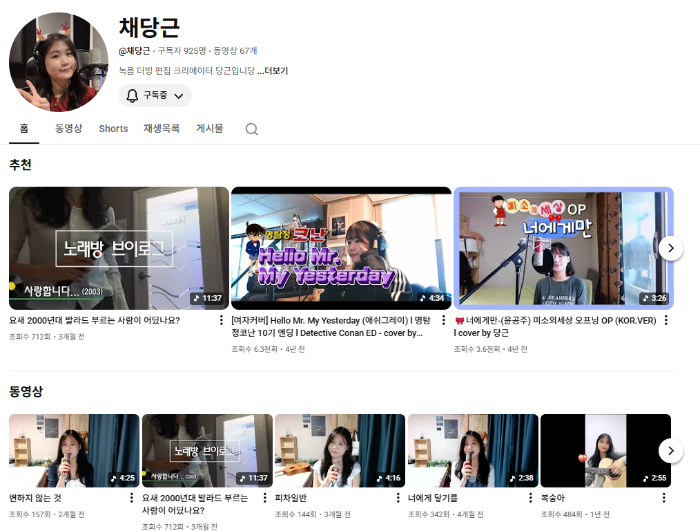Image resolution: width=700 pixels, height=531 pixels.
Task: Open the 채당근 channel profile picture
Action: click(58, 62)
